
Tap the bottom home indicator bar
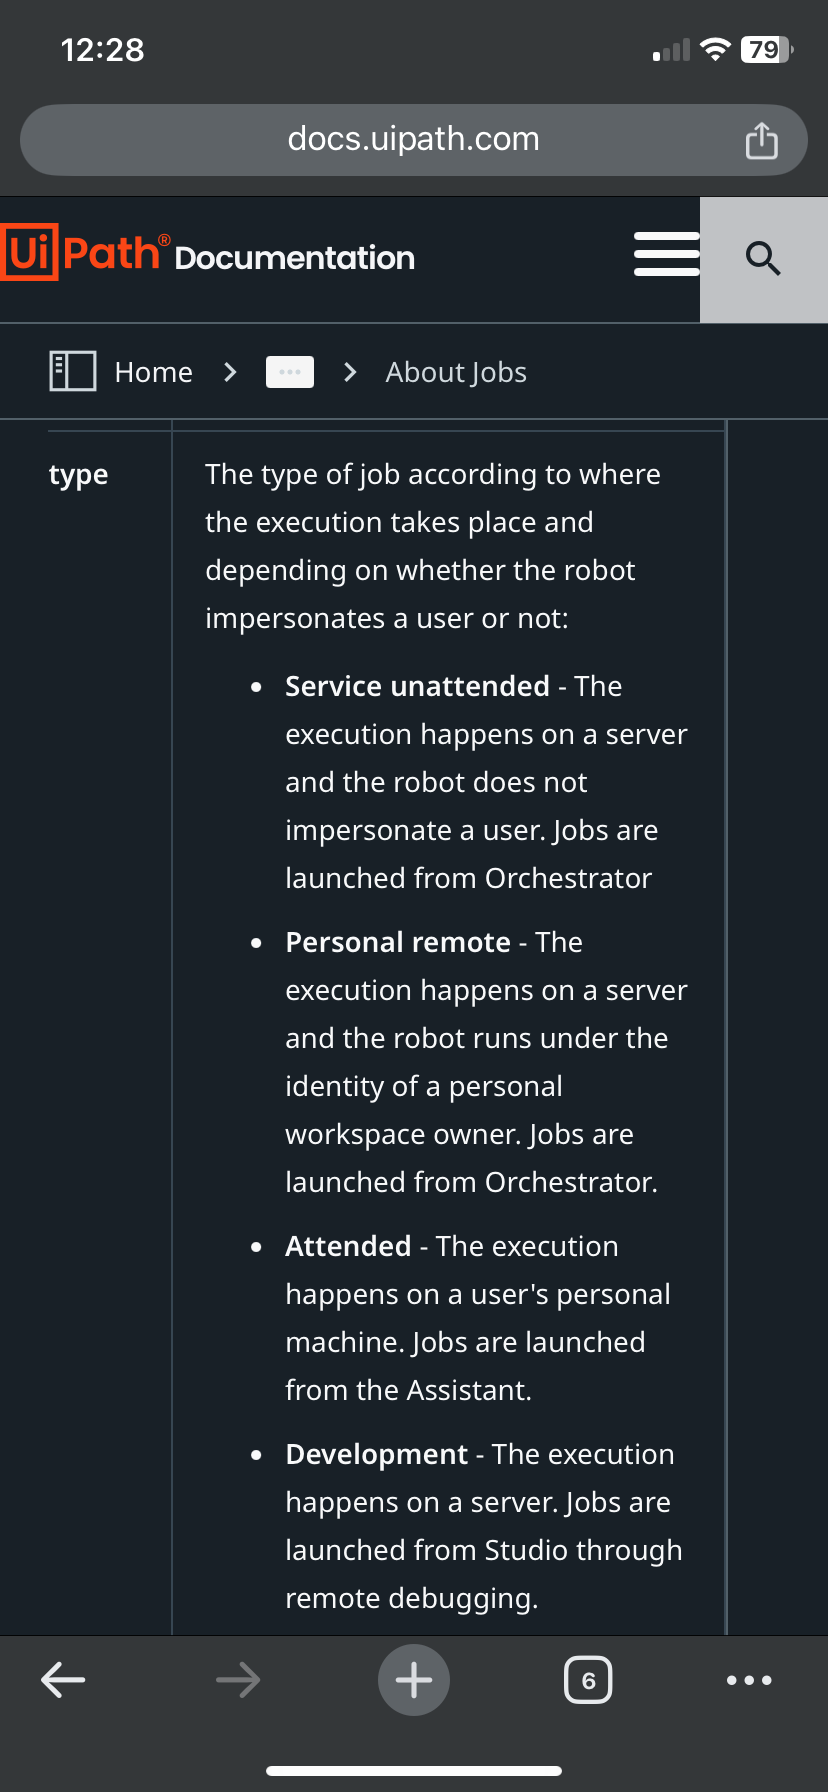pyautogui.click(x=413, y=1768)
